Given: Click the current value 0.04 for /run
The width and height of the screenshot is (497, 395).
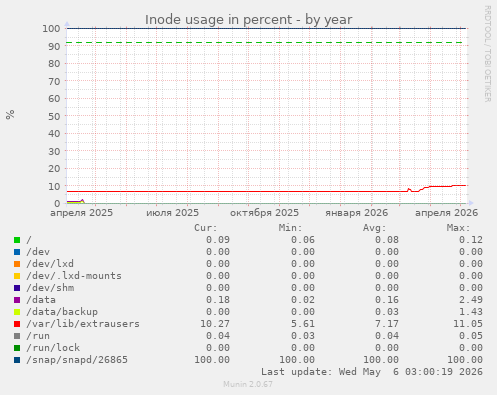Looking at the screenshot, I should [x=218, y=336].
